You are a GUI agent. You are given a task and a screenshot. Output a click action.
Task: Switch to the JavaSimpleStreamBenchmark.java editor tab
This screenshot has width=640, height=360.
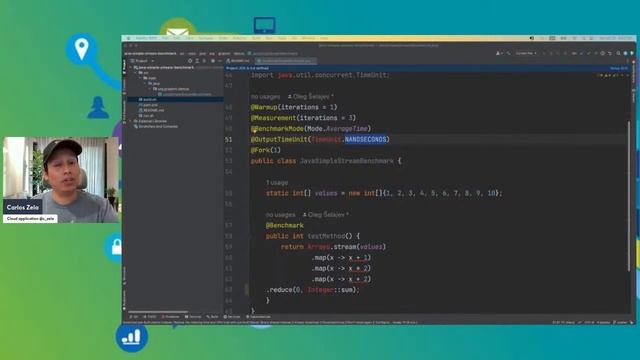287,61
